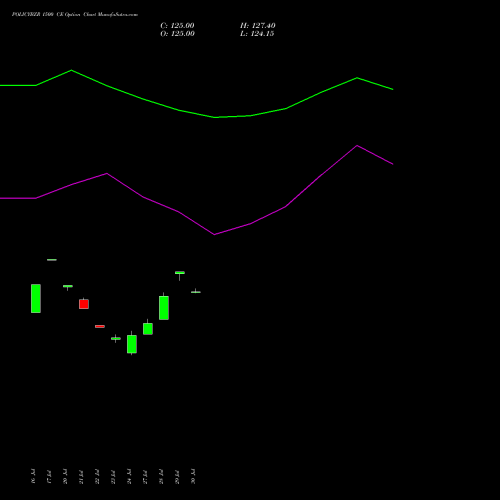Click the small red candle for 22 Jul
500x500 pixels.
click(x=100, y=326)
